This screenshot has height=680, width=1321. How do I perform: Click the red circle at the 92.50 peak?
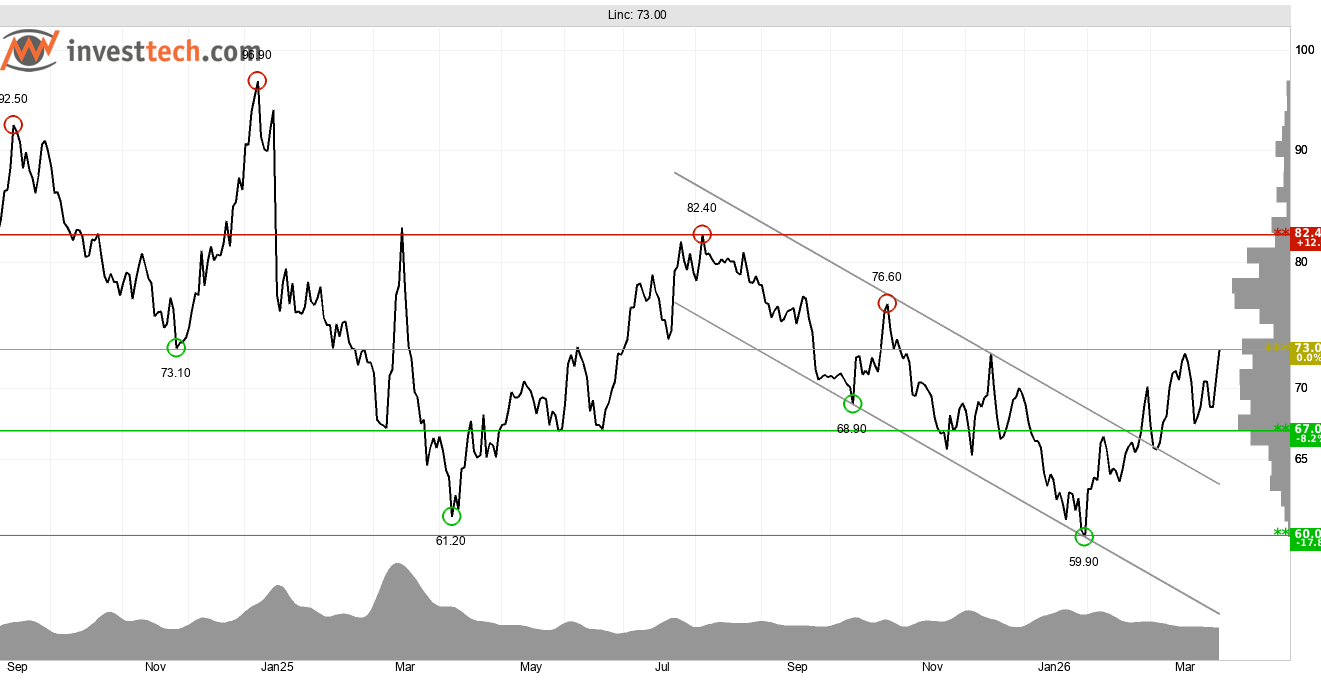tap(13, 125)
